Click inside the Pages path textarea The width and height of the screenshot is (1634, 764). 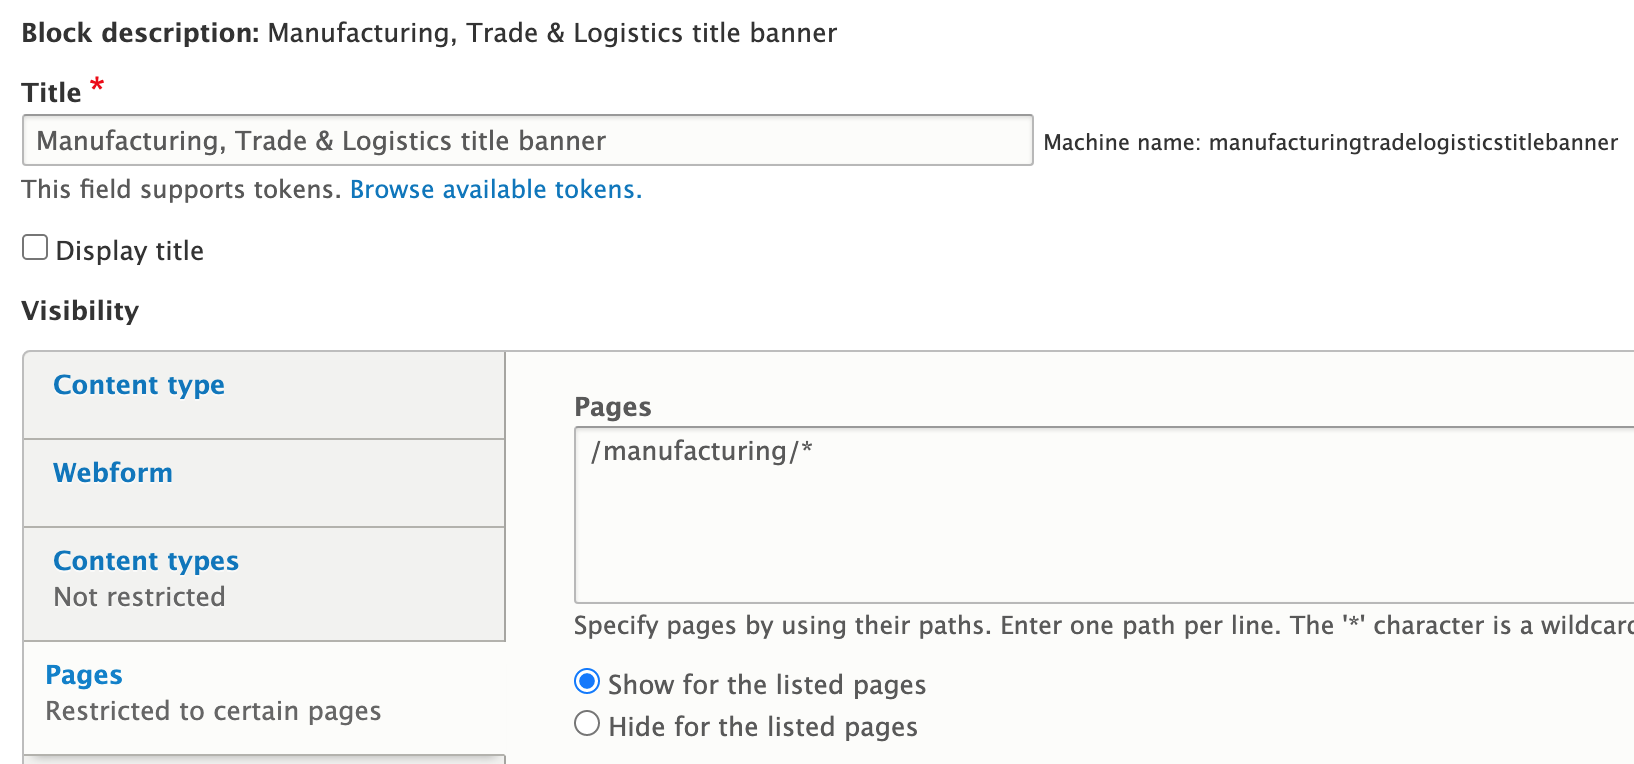pyautogui.click(x=1104, y=515)
